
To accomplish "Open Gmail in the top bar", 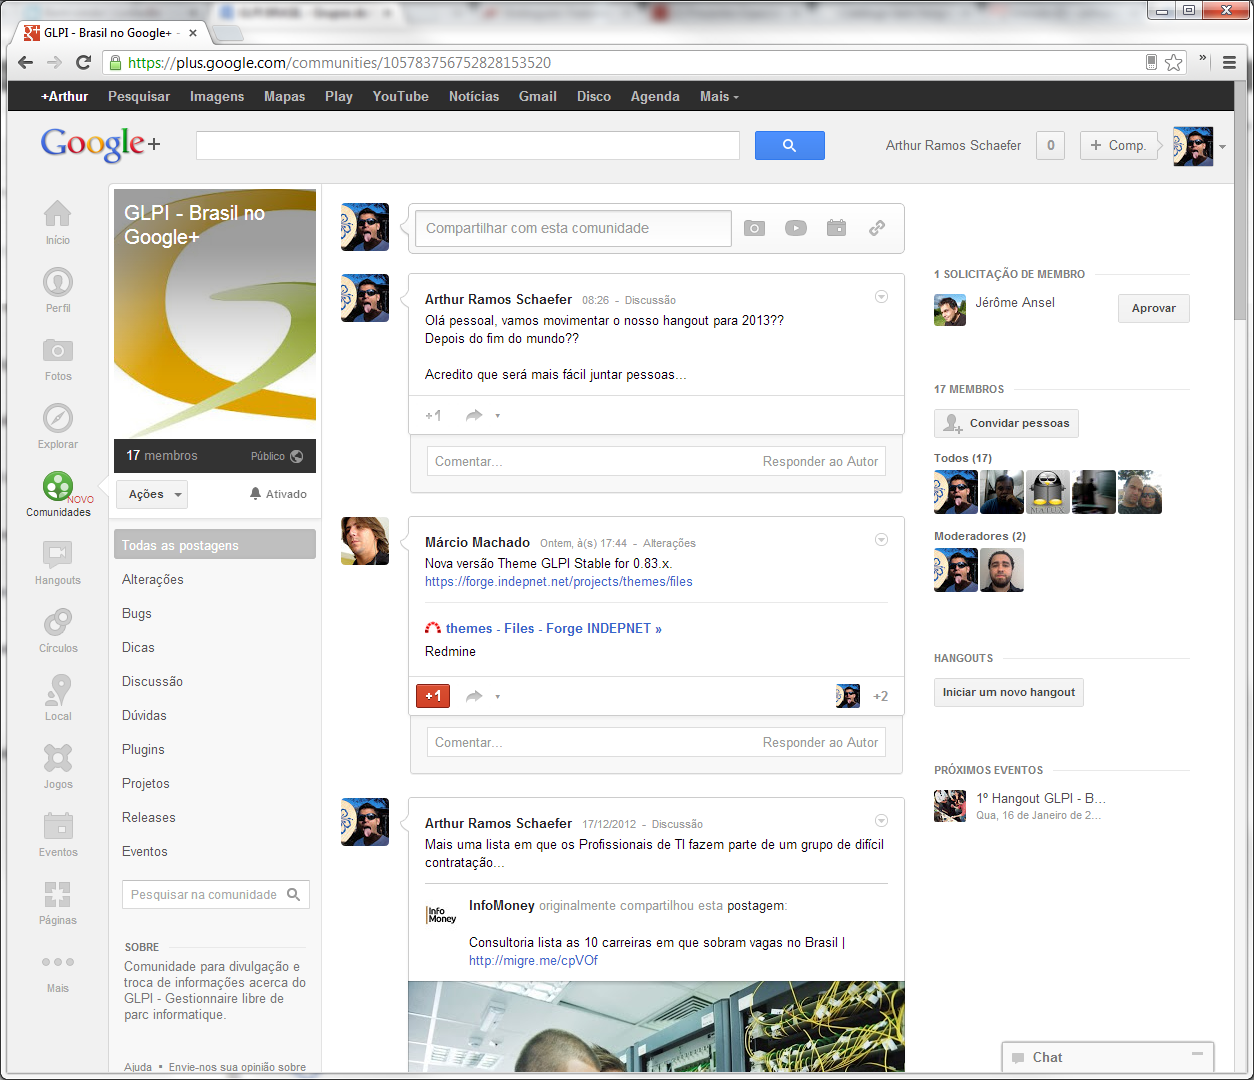I will point(537,96).
